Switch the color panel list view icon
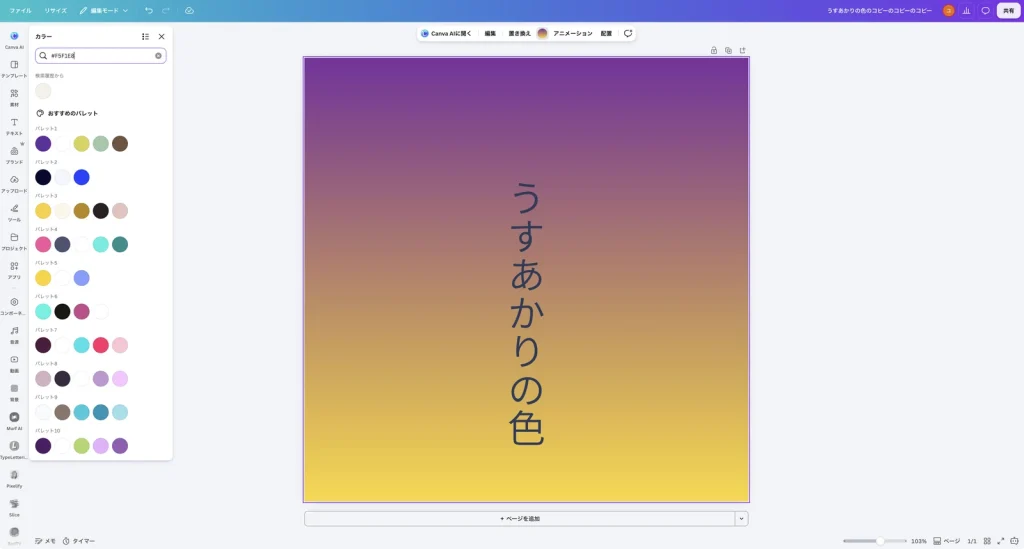Viewport: 1024px width, 549px height. (145, 37)
